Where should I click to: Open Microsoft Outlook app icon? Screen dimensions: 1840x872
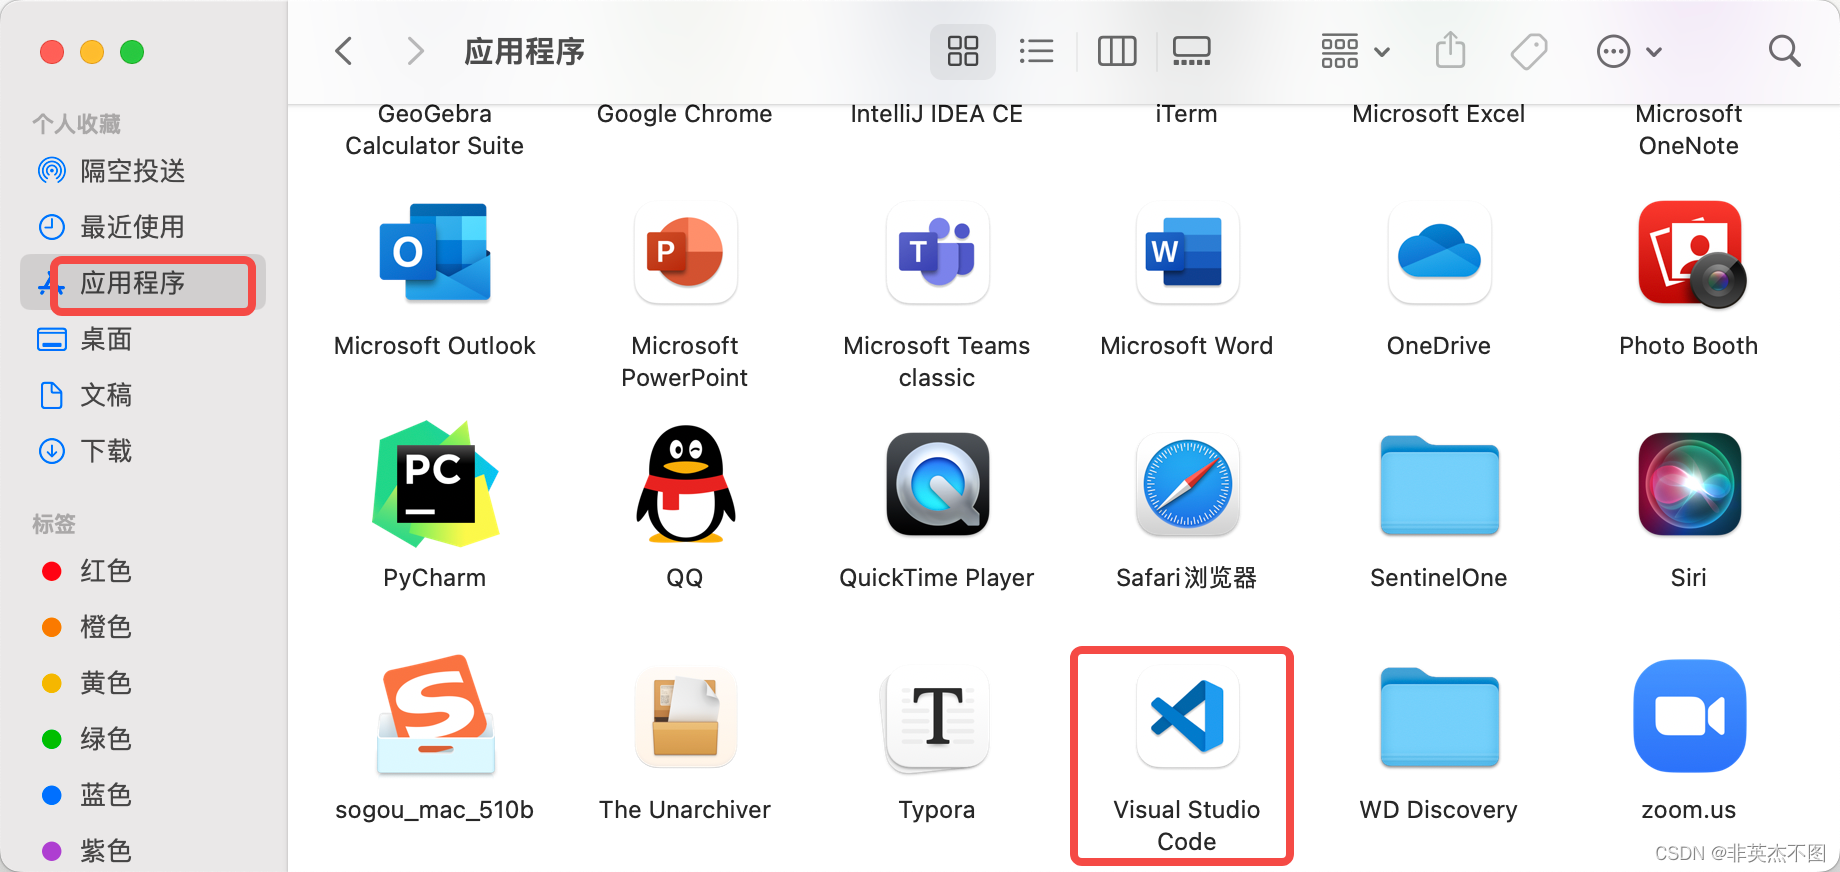point(435,252)
